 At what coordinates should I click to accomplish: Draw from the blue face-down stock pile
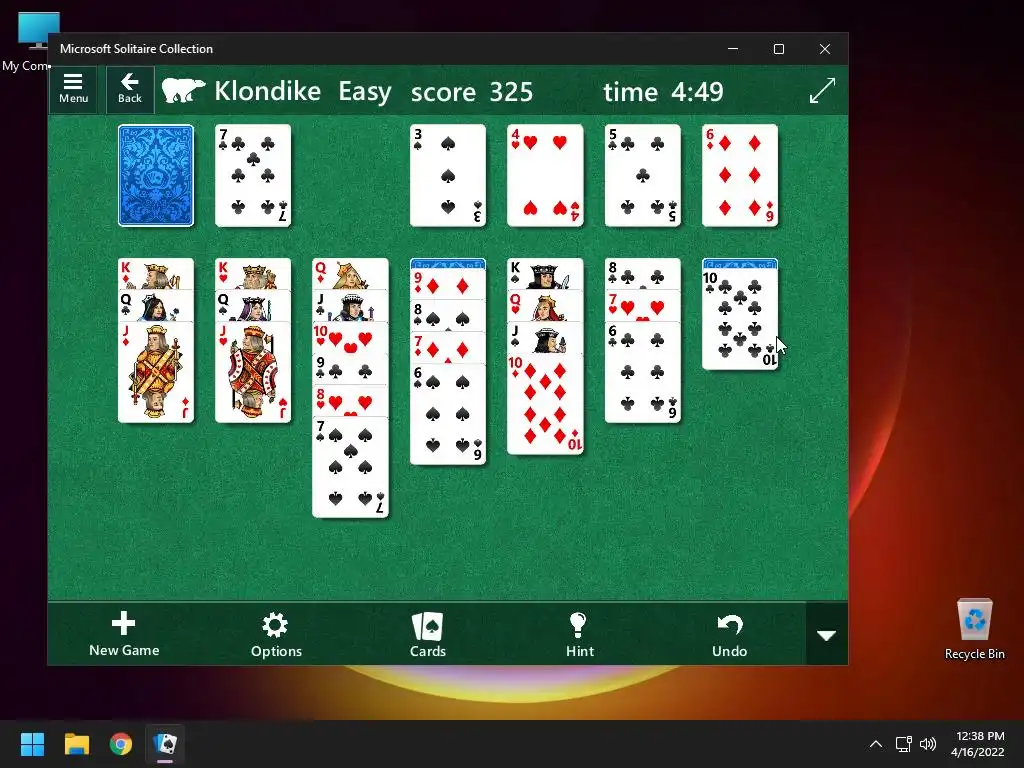(156, 176)
